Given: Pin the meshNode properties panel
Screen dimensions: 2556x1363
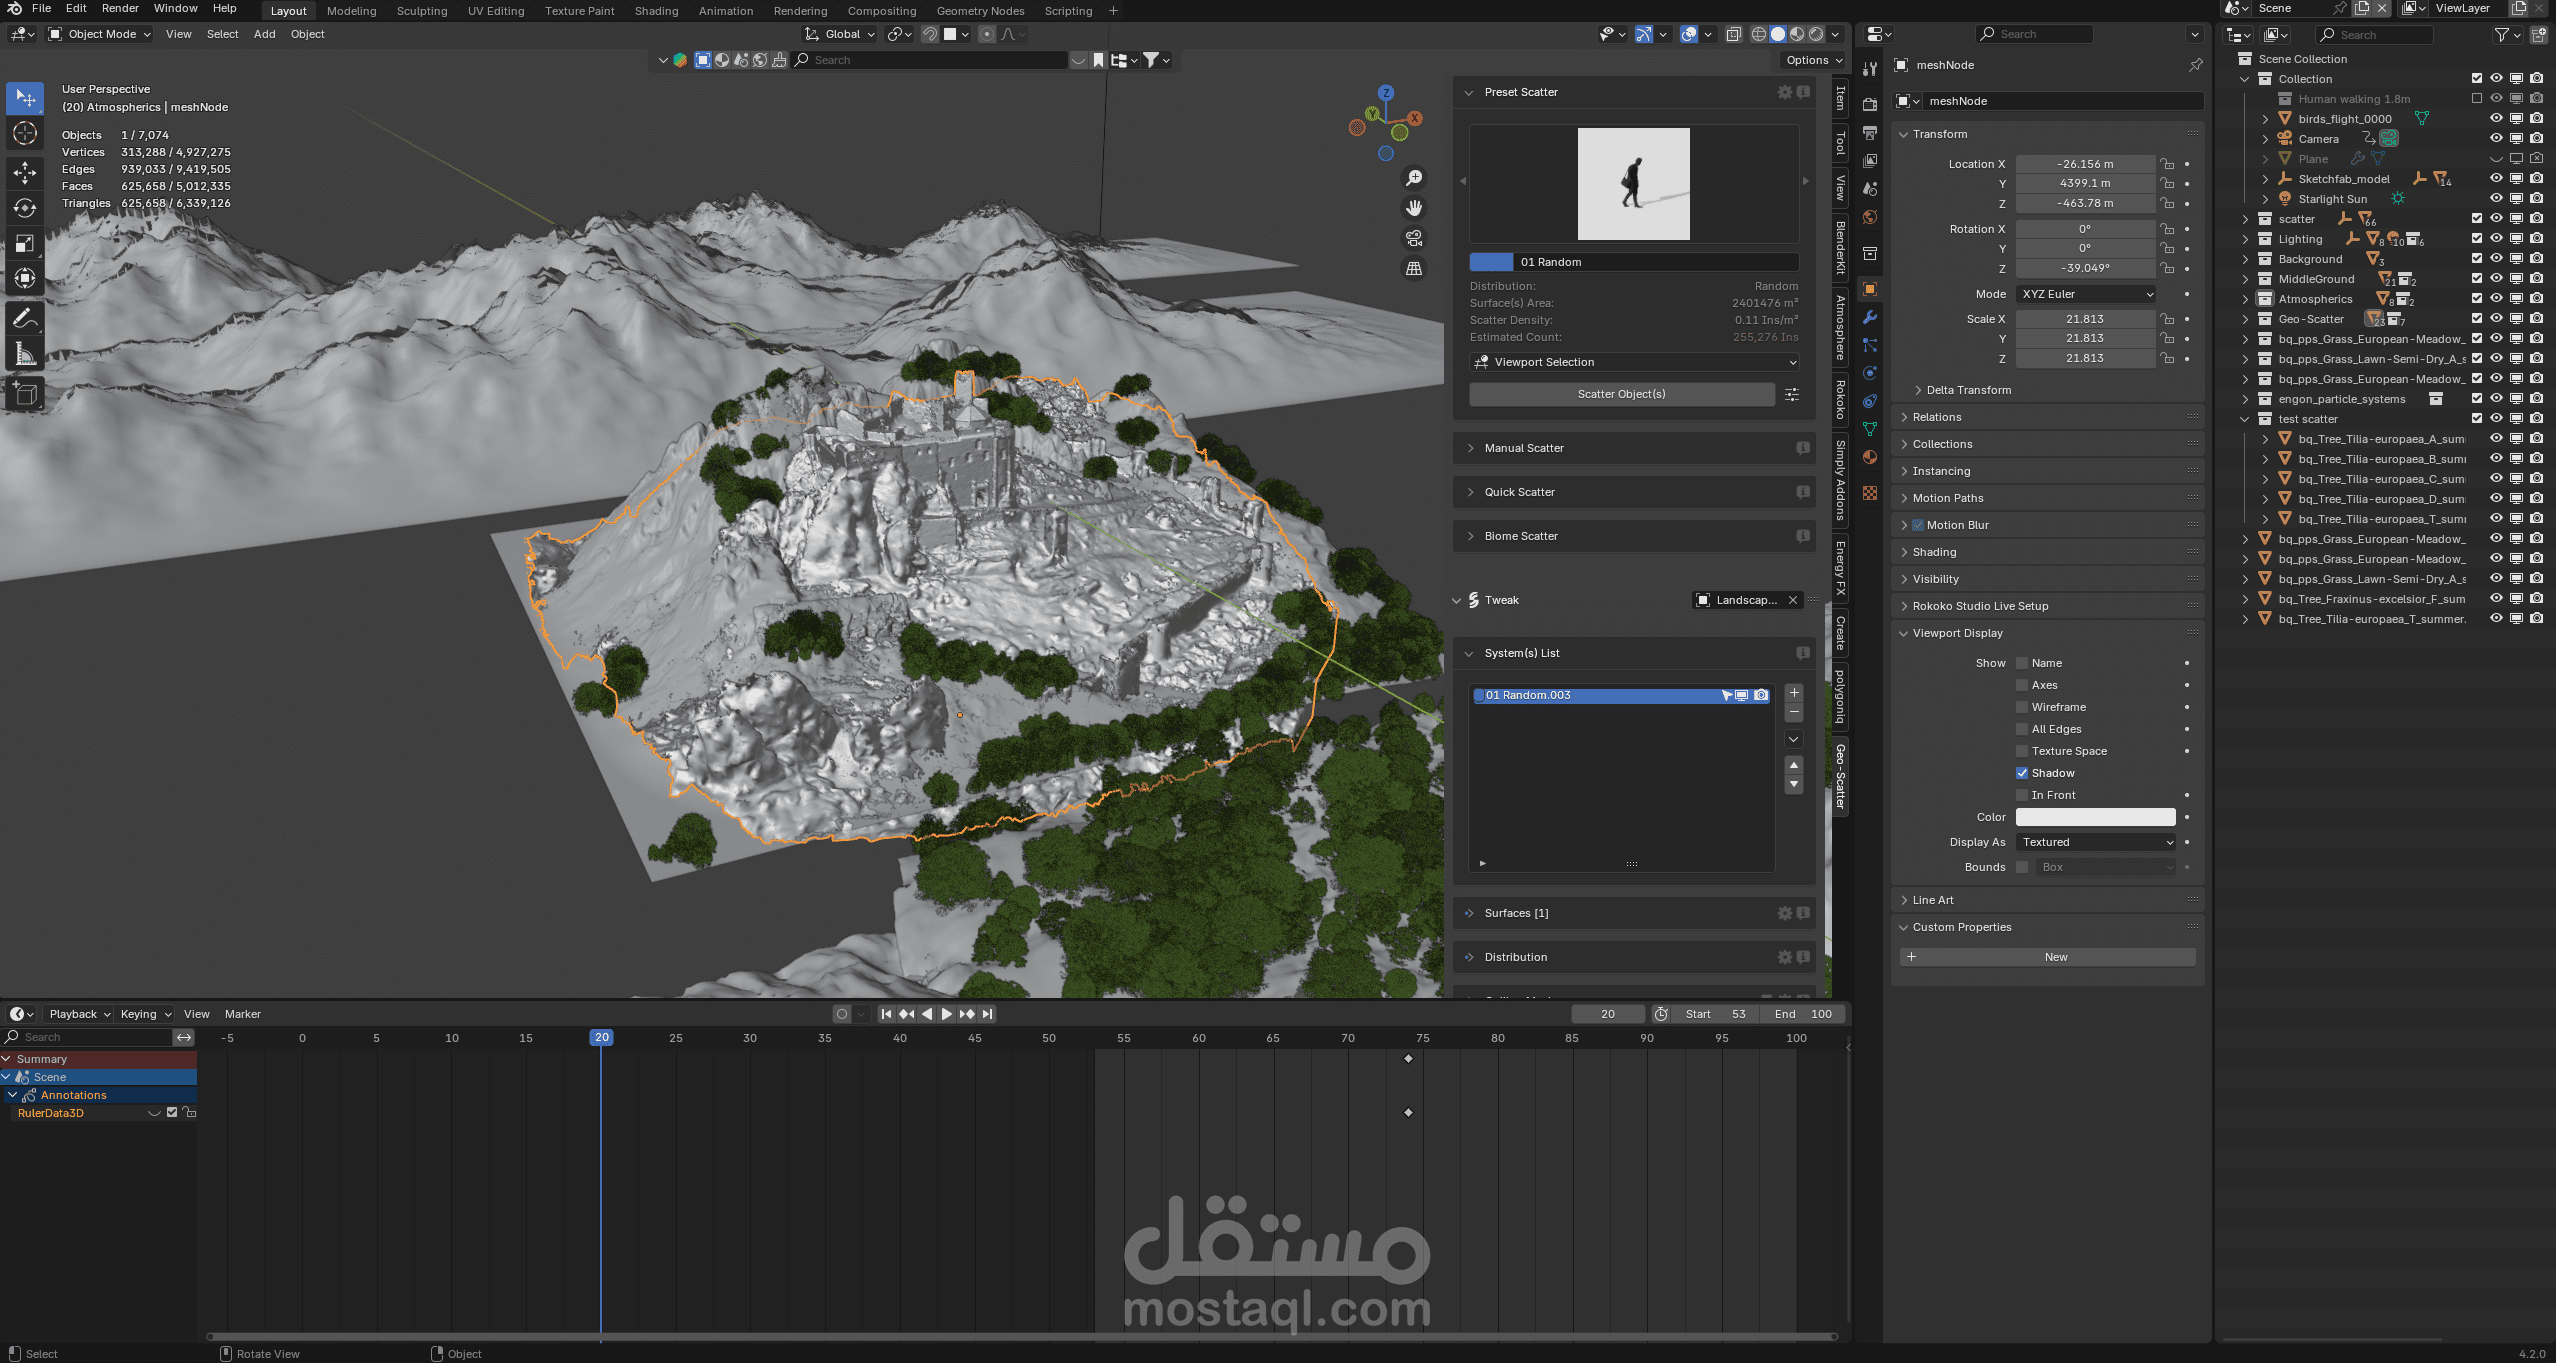Looking at the screenshot, I should click(2195, 65).
